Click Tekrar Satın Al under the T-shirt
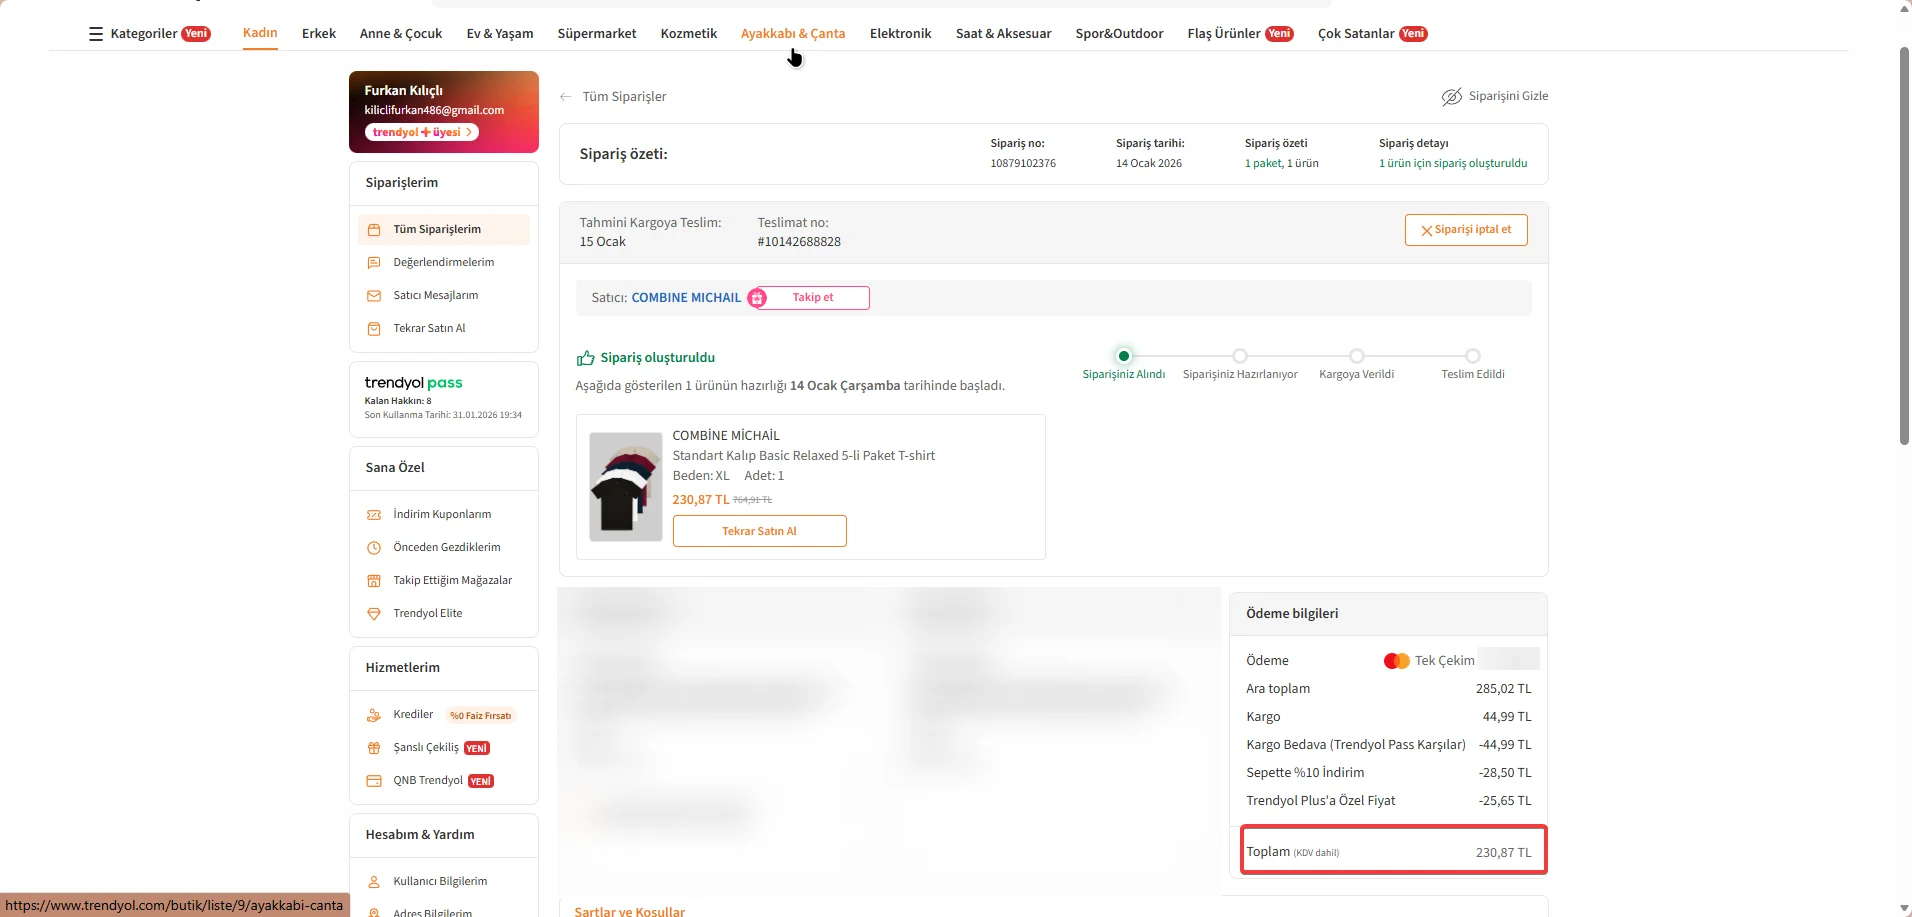The height and width of the screenshot is (917, 1912). pyautogui.click(x=760, y=531)
